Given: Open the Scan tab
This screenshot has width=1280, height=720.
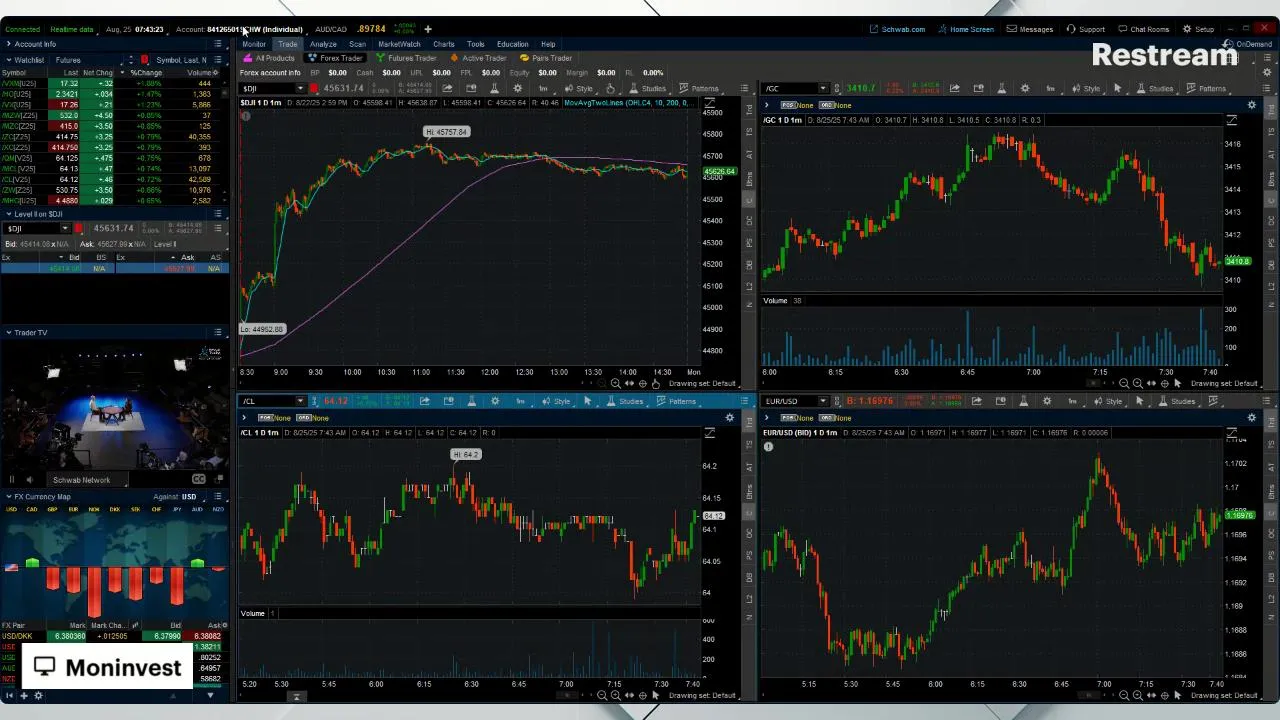Looking at the screenshot, I should 357,44.
